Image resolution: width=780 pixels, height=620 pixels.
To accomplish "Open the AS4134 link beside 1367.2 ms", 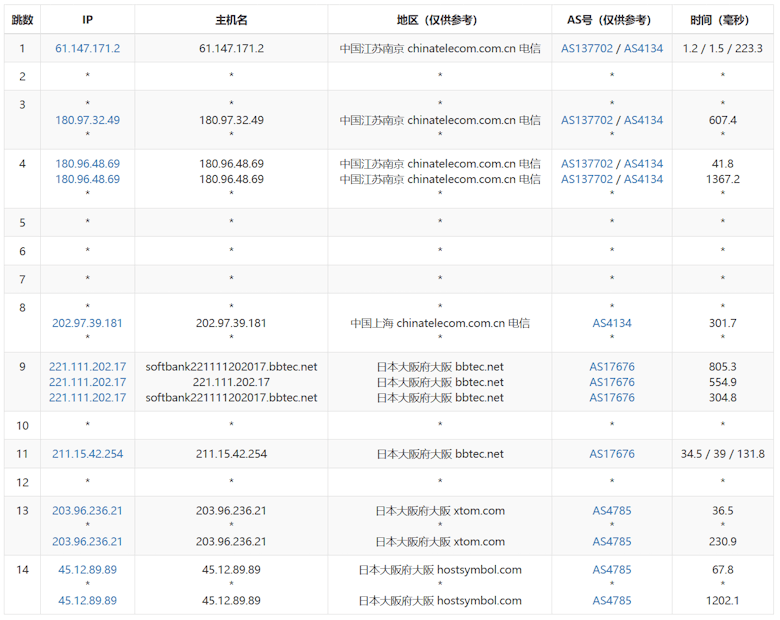I will point(643,179).
